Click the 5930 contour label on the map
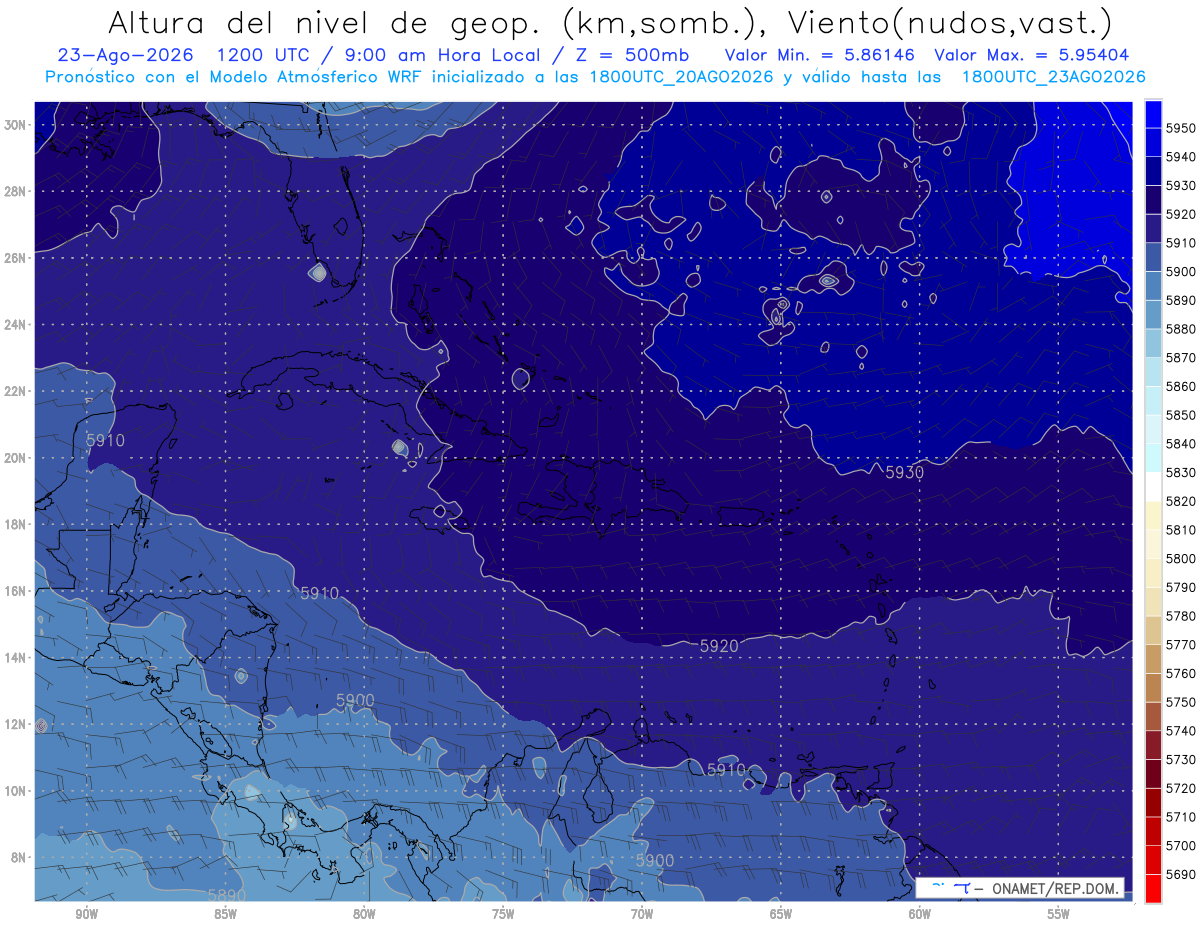 (905, 472)
